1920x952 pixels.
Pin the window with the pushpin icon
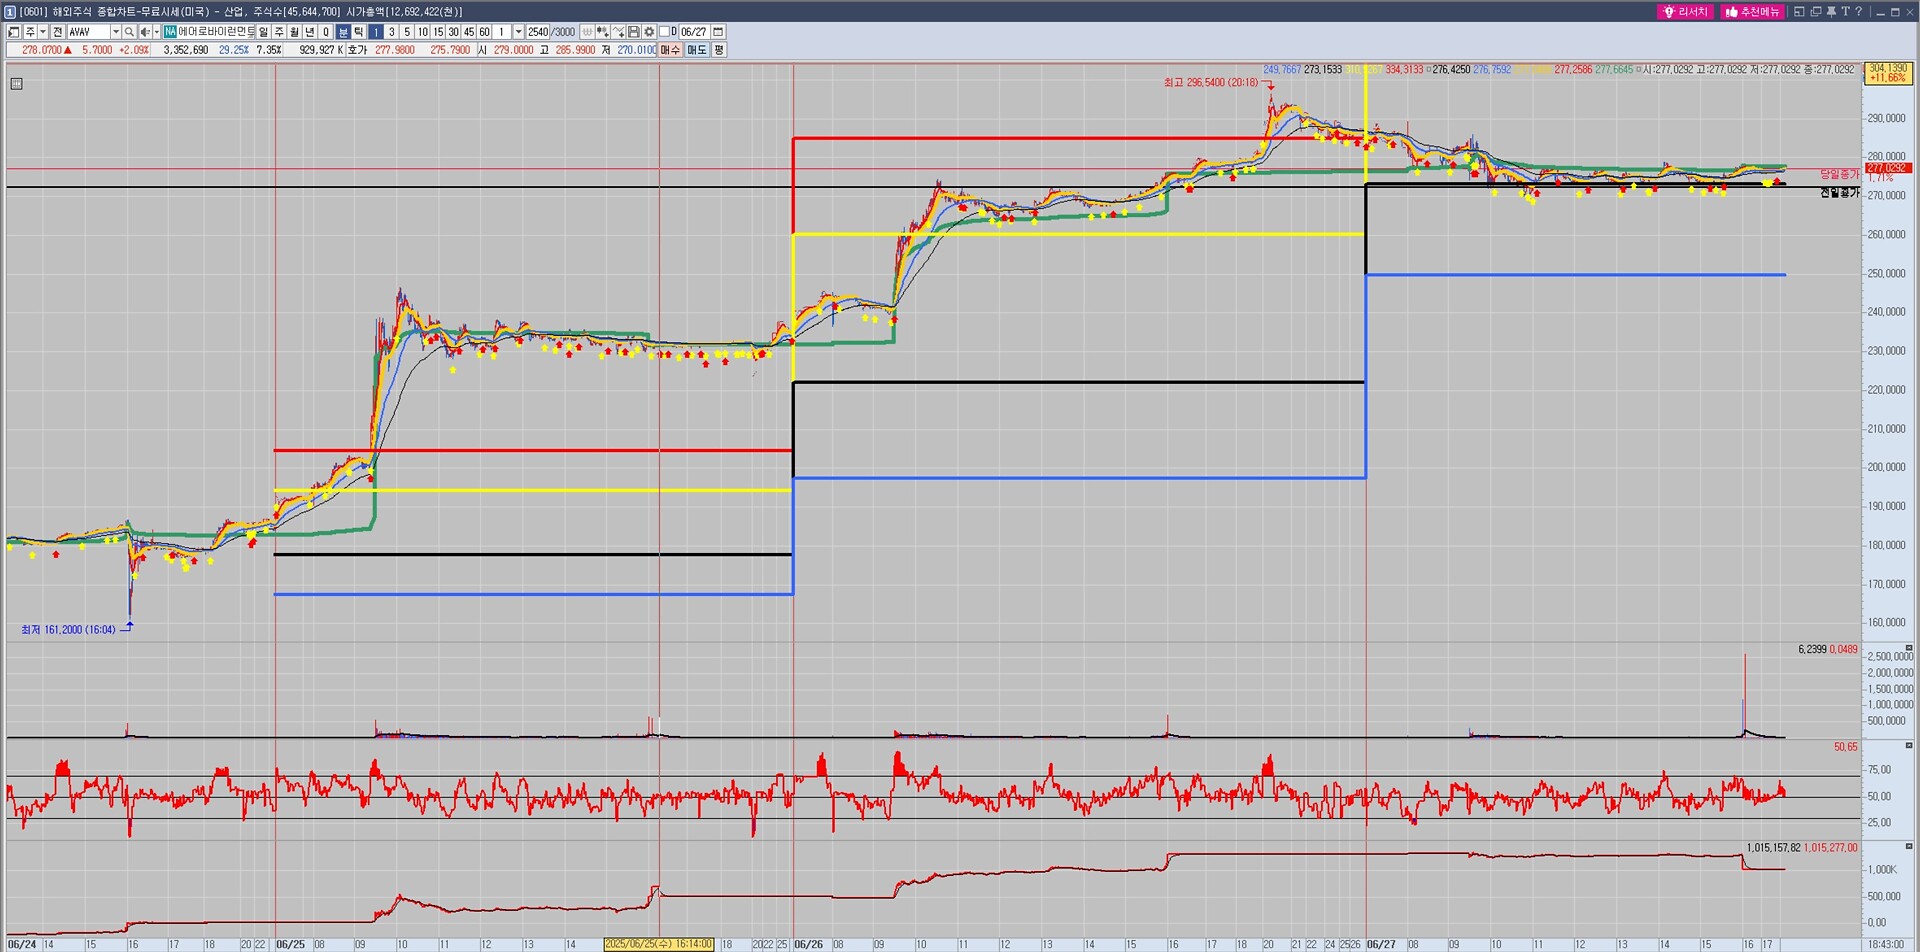(1831, 12)
